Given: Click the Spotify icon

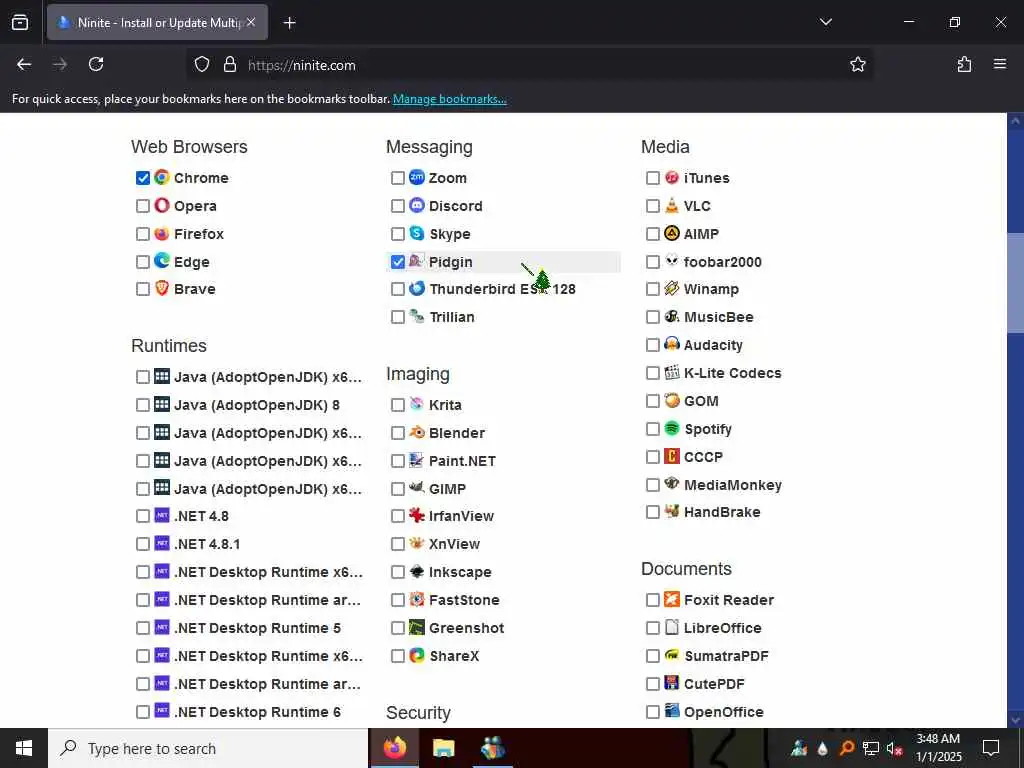Looking at the screenshot, I should coord(672,428).
